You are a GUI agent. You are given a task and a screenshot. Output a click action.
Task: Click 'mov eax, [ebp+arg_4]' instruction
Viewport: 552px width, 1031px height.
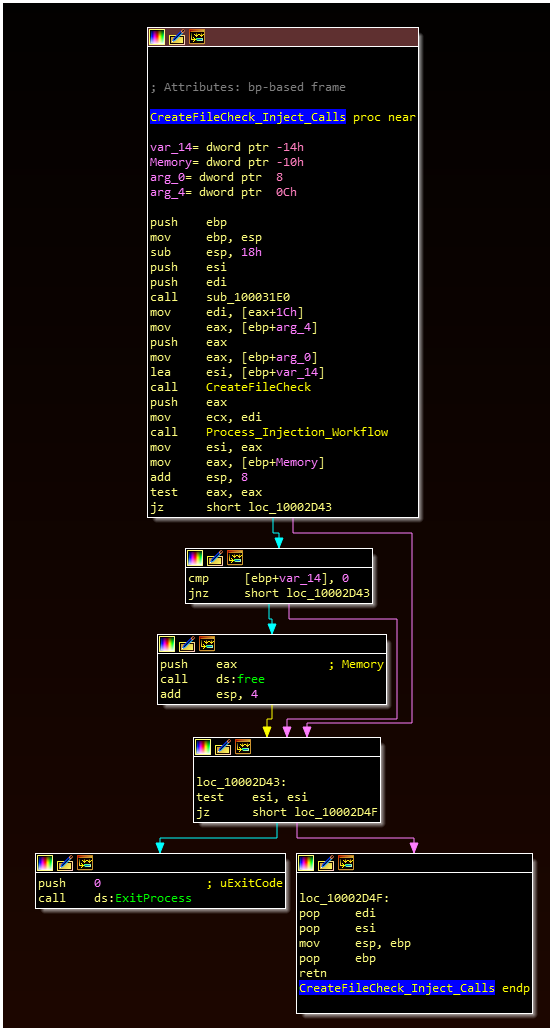(x=234, y=327)
